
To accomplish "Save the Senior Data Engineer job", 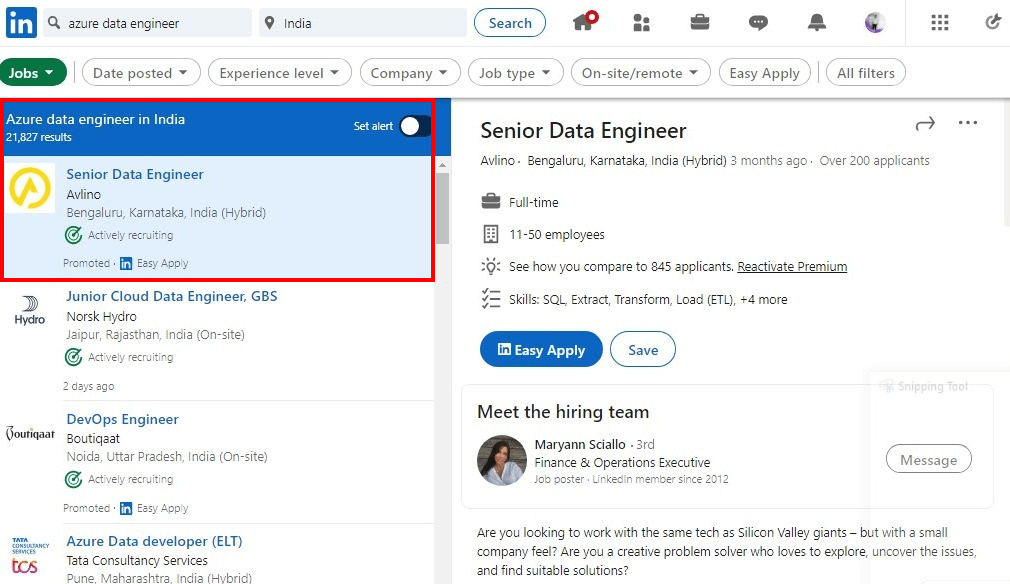I will [x=643, y=350].
